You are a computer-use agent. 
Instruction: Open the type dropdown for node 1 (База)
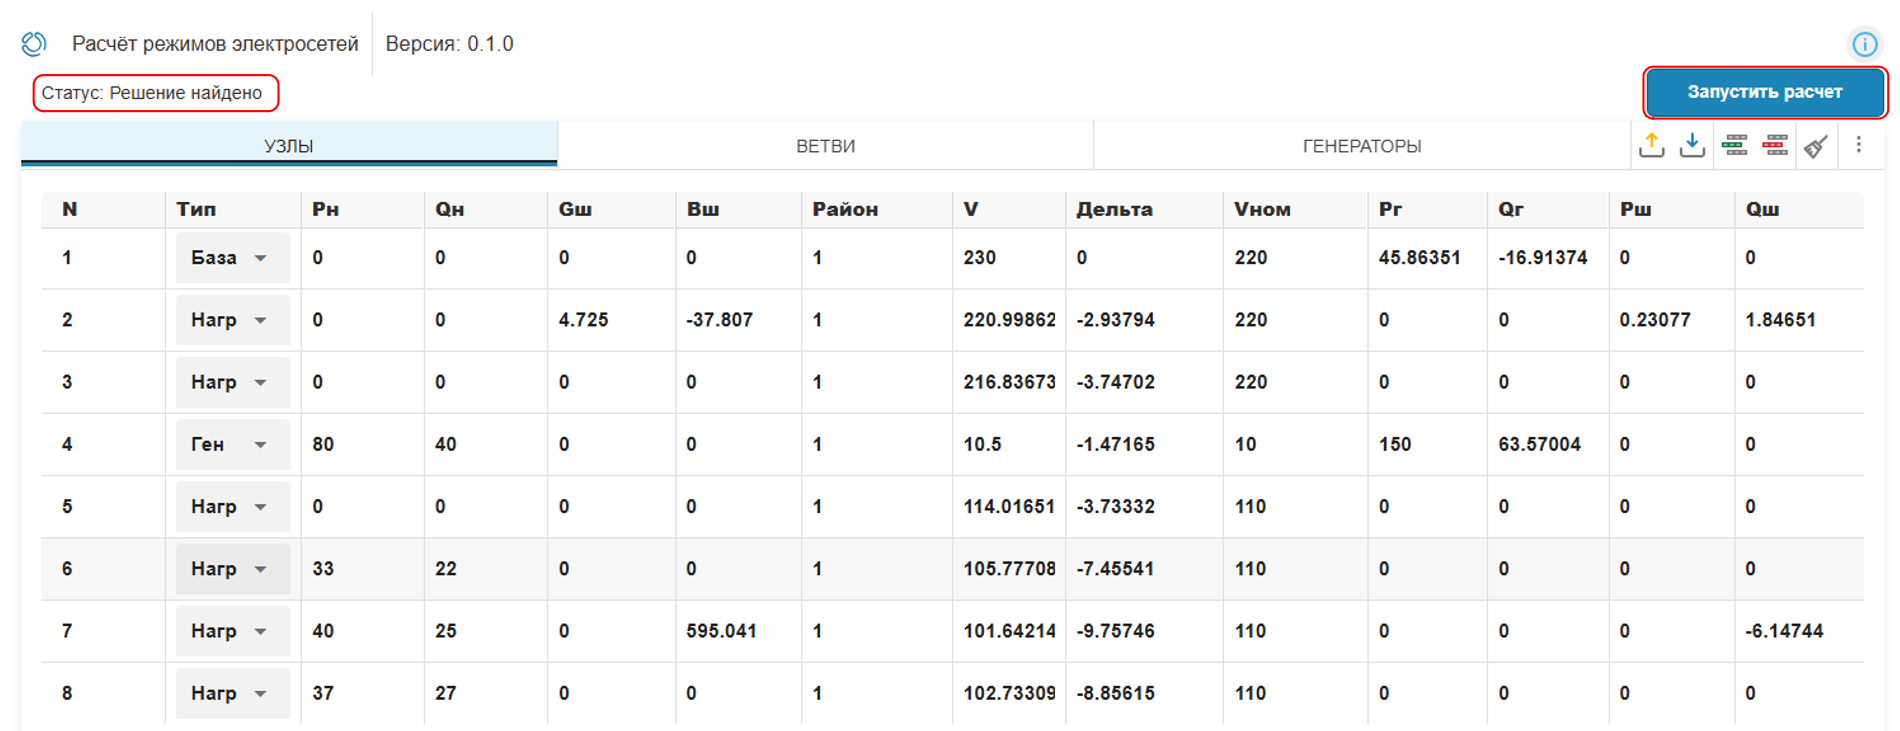[x=232, y=258]
